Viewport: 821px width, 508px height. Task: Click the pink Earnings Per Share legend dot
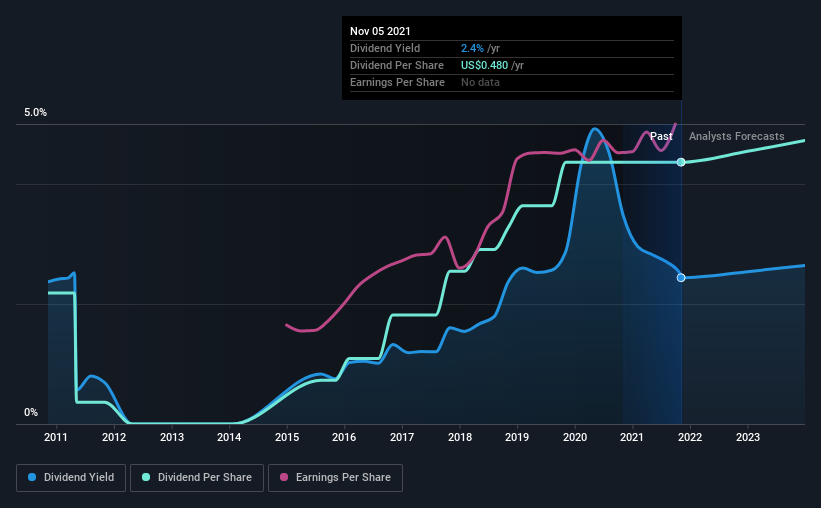click(284, 477)
